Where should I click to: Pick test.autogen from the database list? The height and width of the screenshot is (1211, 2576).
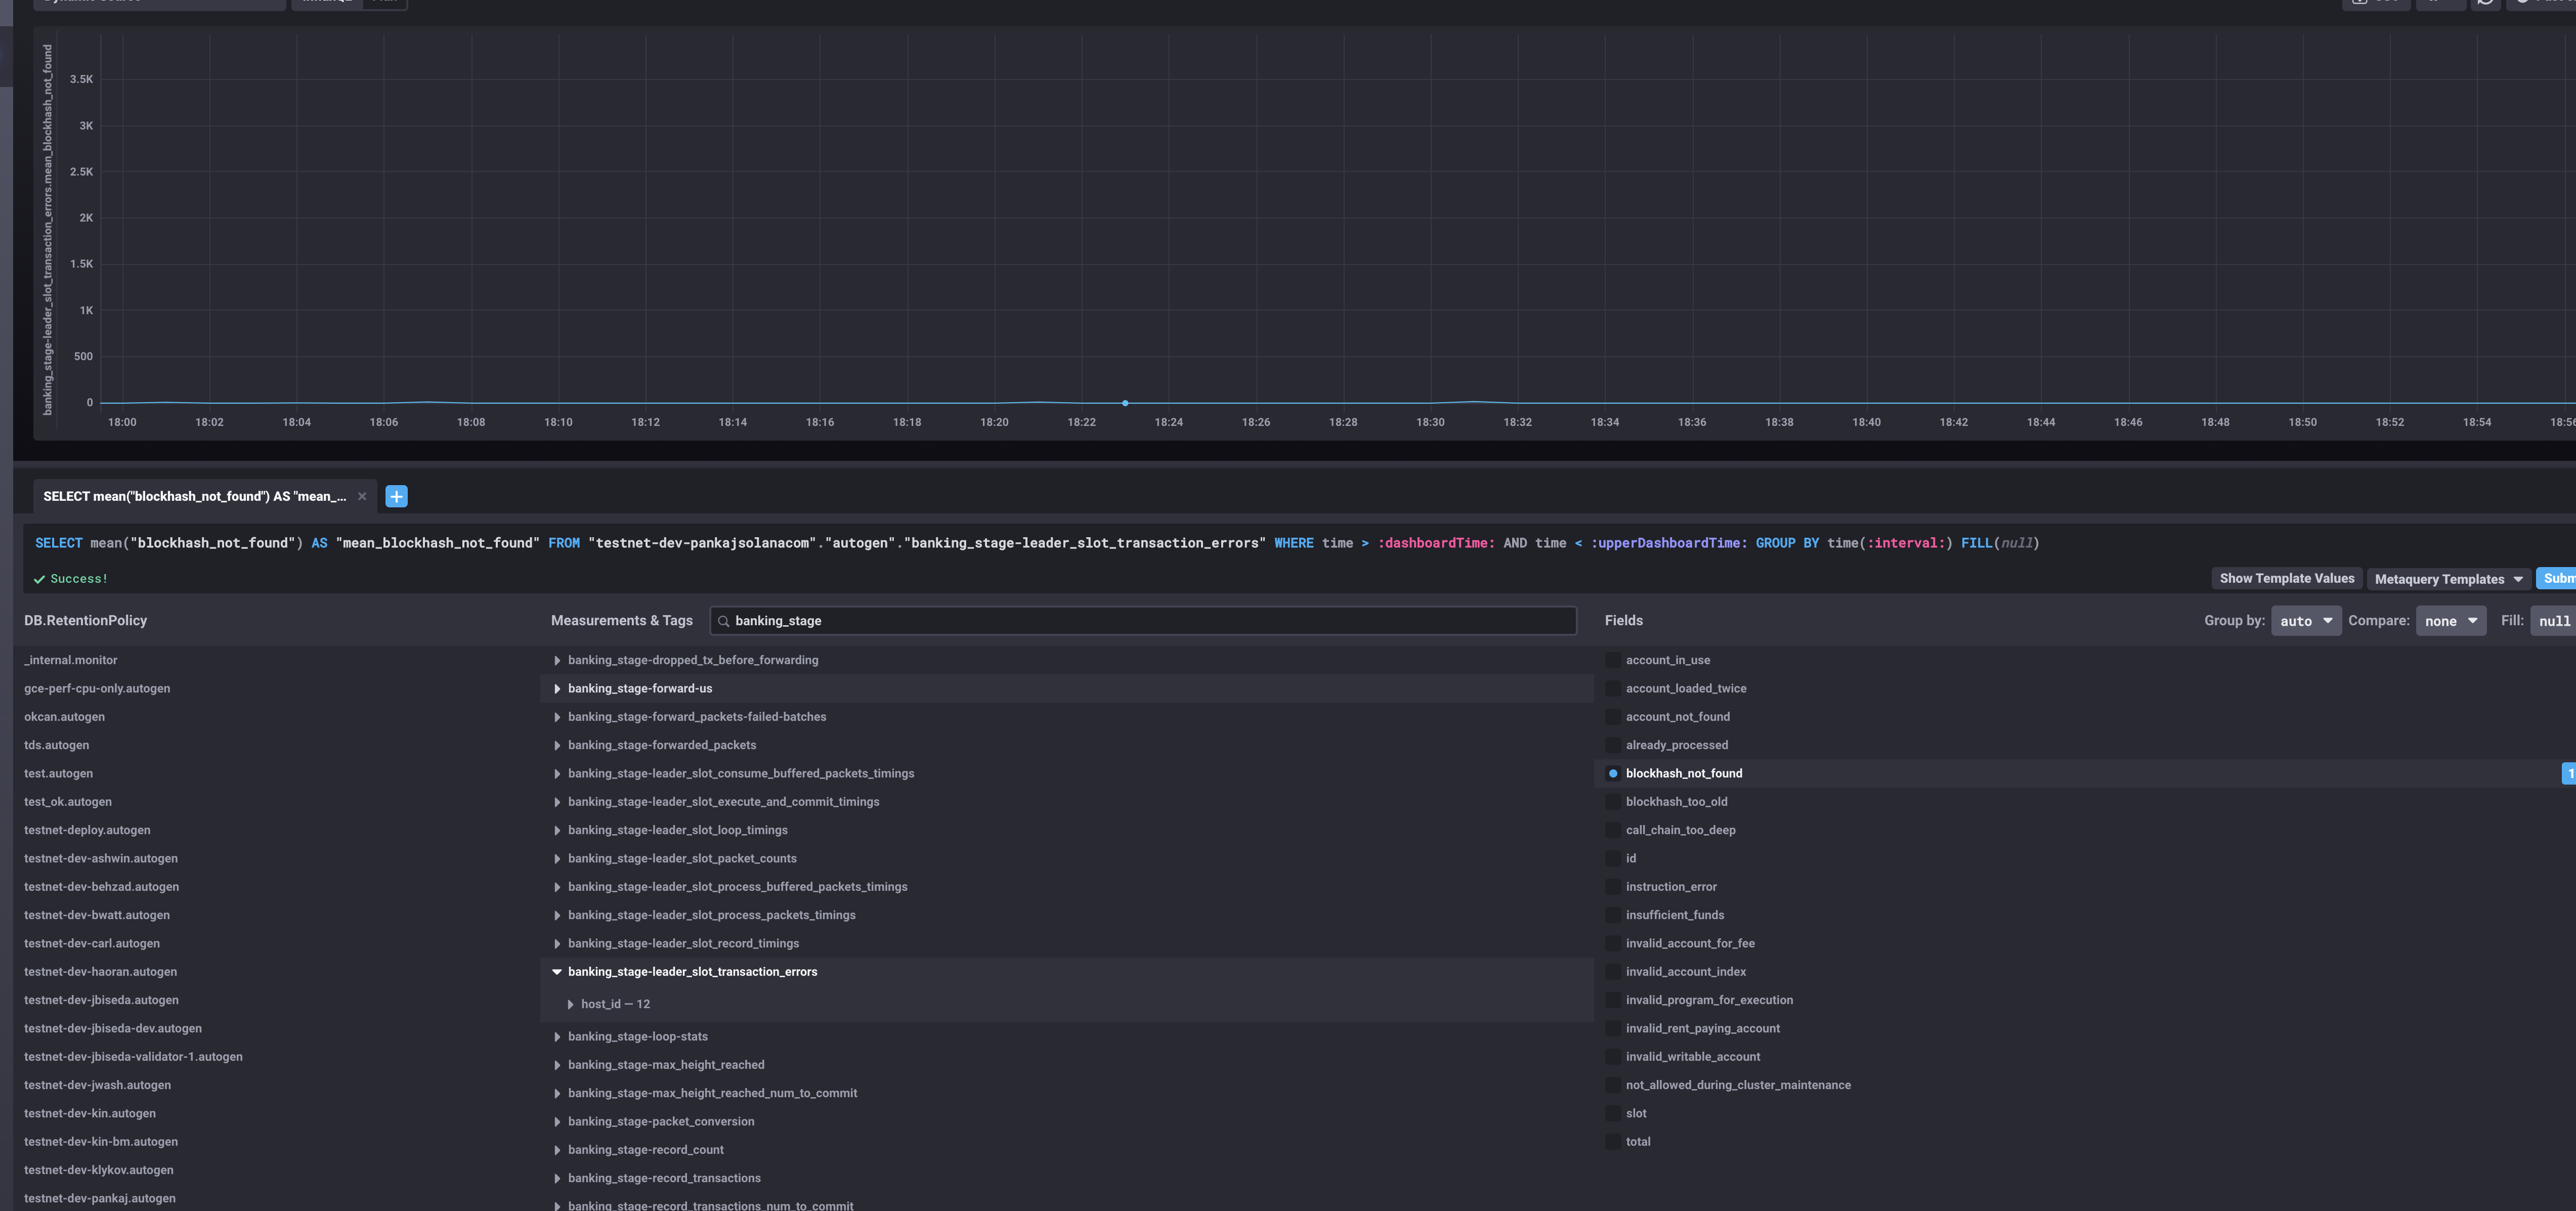click(59, 773)
